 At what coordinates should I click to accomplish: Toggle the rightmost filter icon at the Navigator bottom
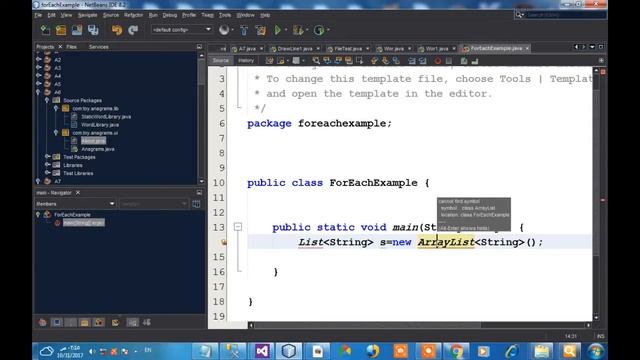click(147, 322)
